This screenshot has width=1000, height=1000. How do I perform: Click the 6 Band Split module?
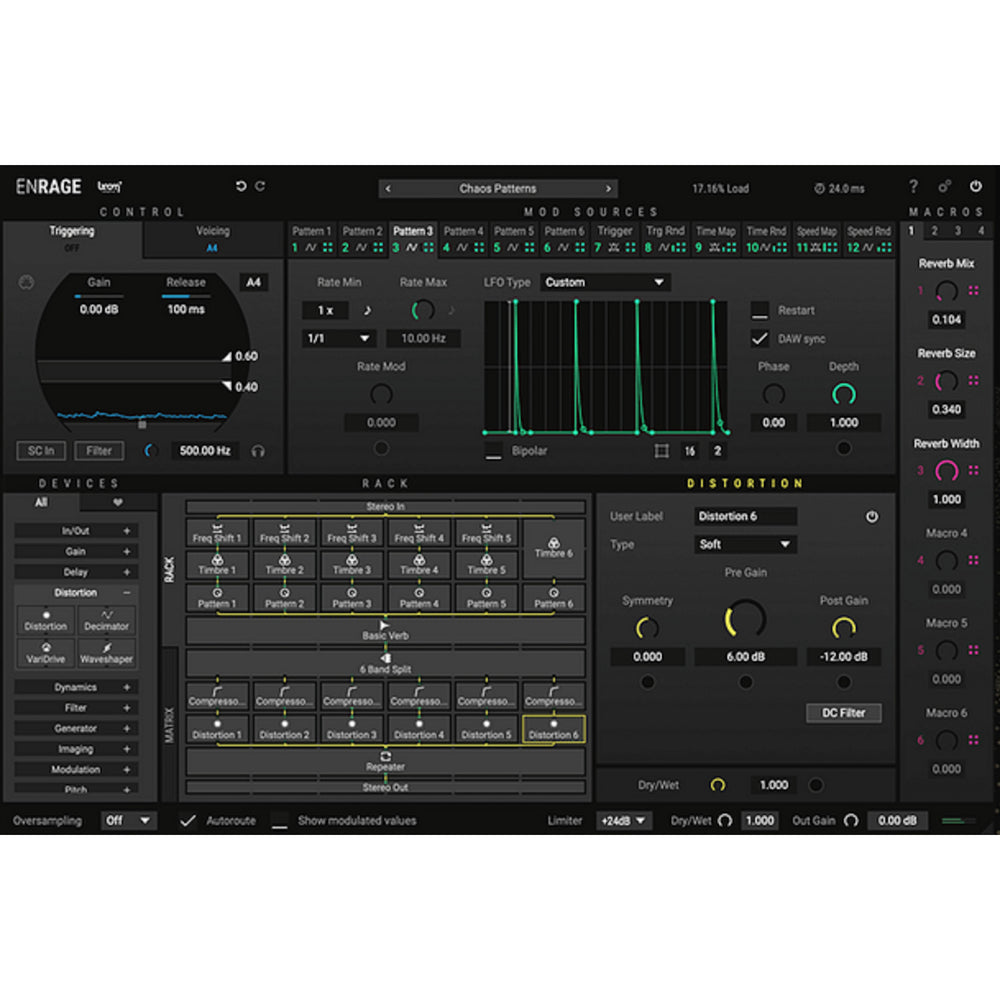(385, 664)
